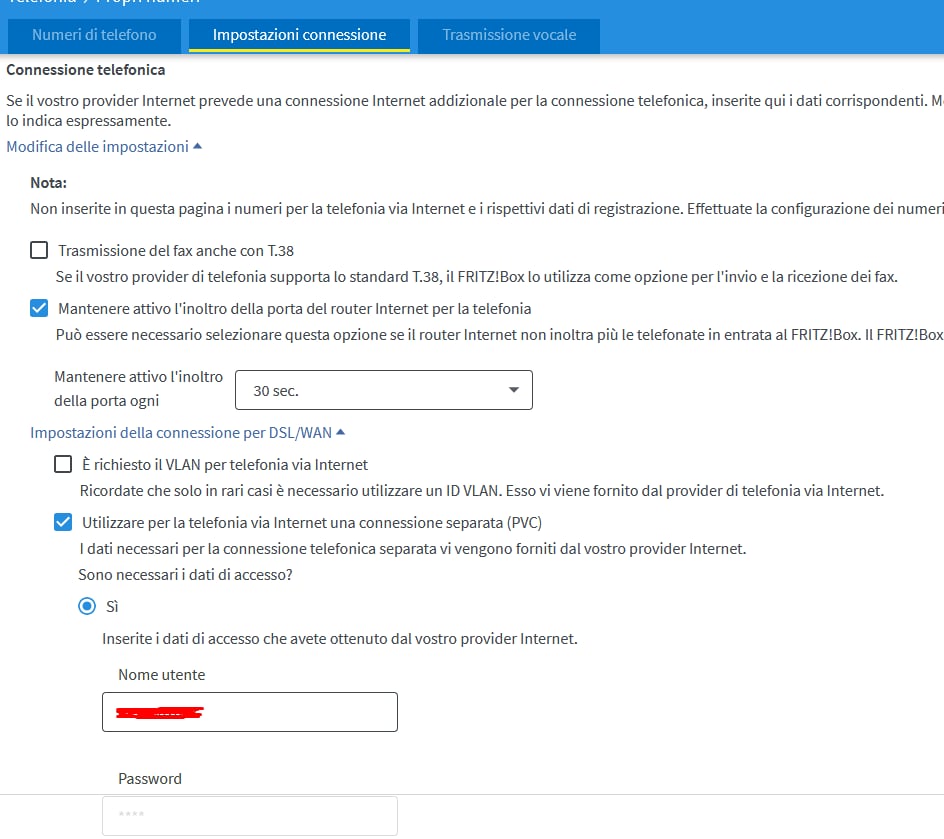The image size is (944, 839).
Task: Collapse the Modifica delle impostazioni section
Action: coord(104,147)
